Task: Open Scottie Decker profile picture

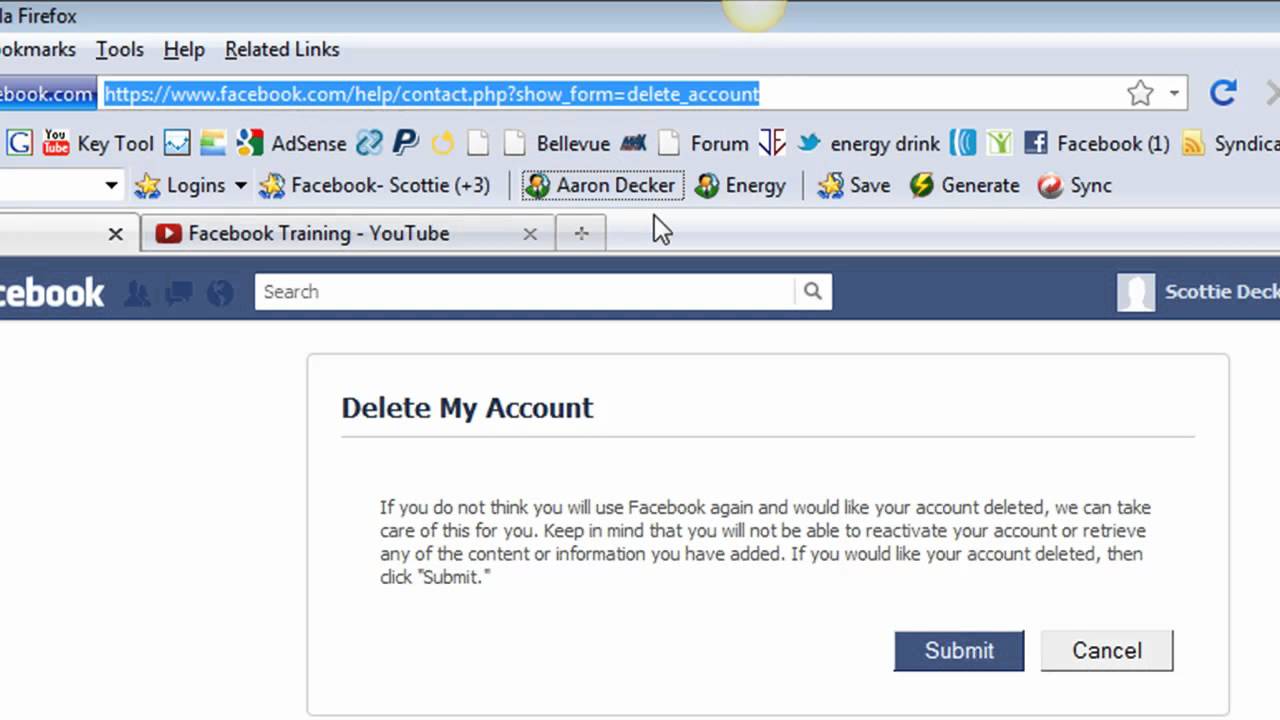Action: (1136, 292)
